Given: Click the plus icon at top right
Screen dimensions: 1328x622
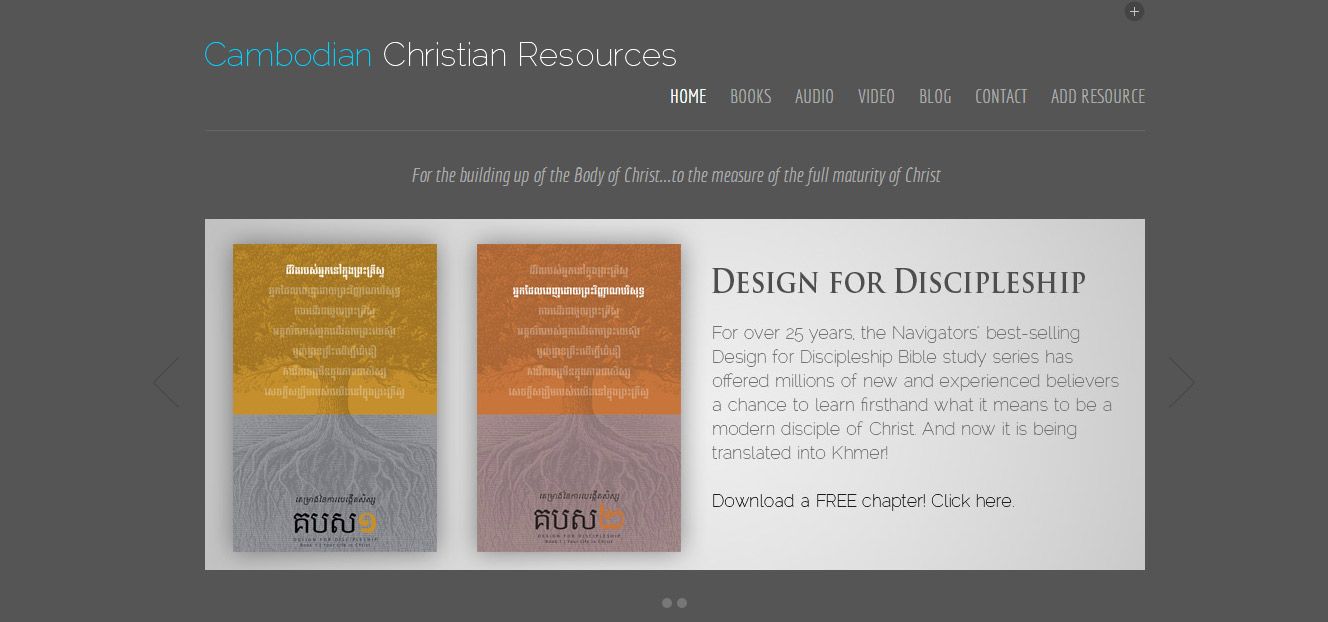Looking at the screenshot, I should [x=1134, y=12].
